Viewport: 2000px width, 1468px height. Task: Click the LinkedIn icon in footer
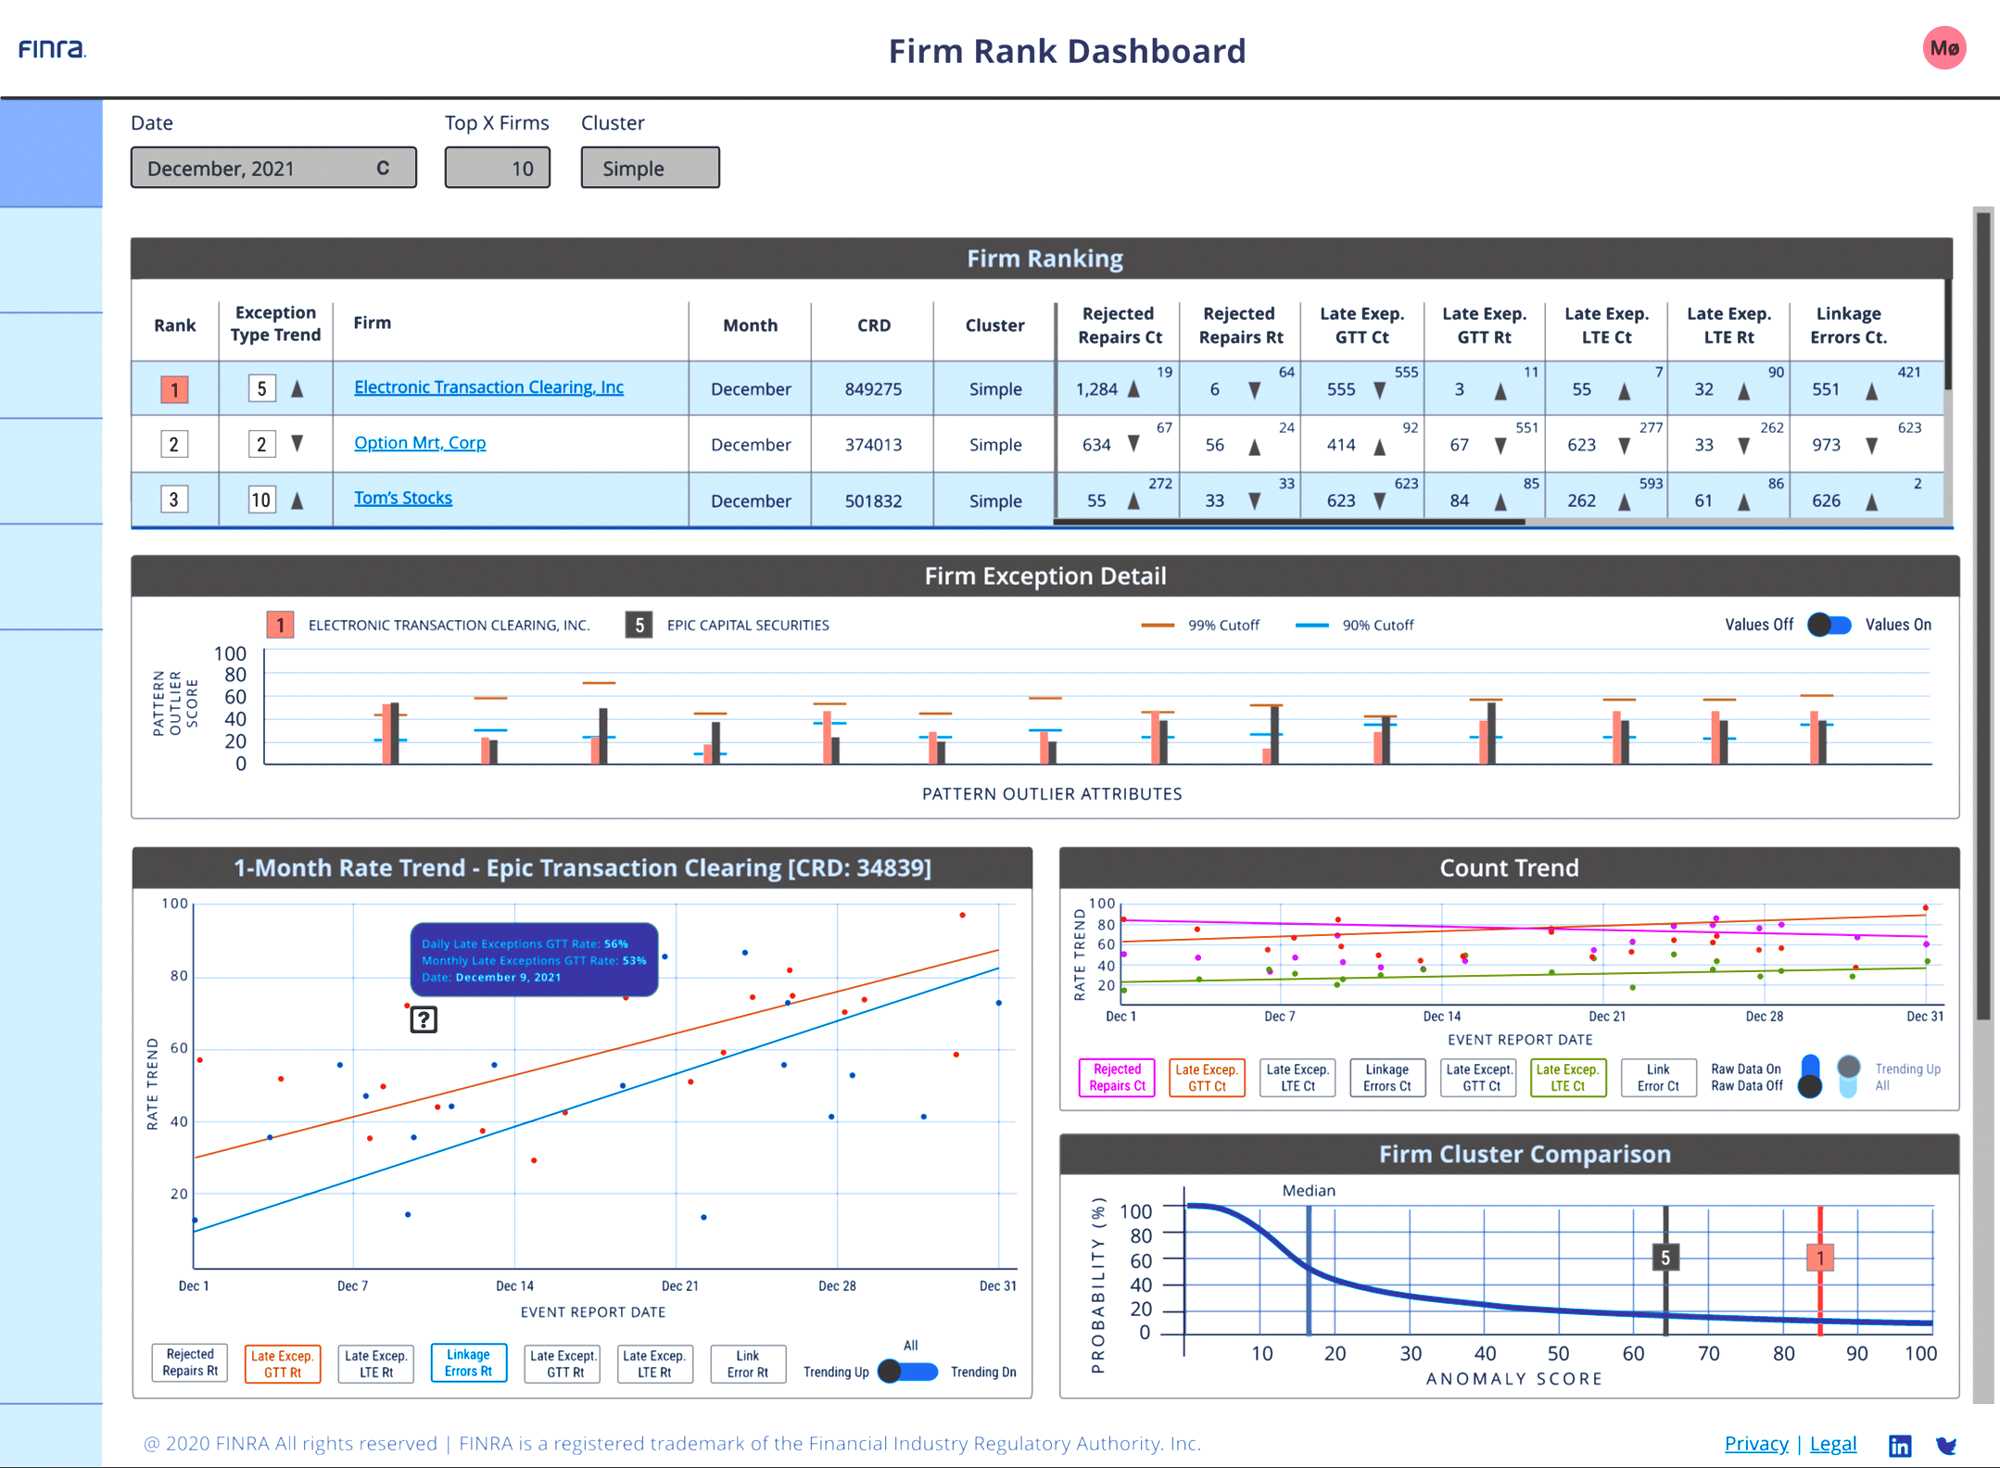click(1900, 1445)
